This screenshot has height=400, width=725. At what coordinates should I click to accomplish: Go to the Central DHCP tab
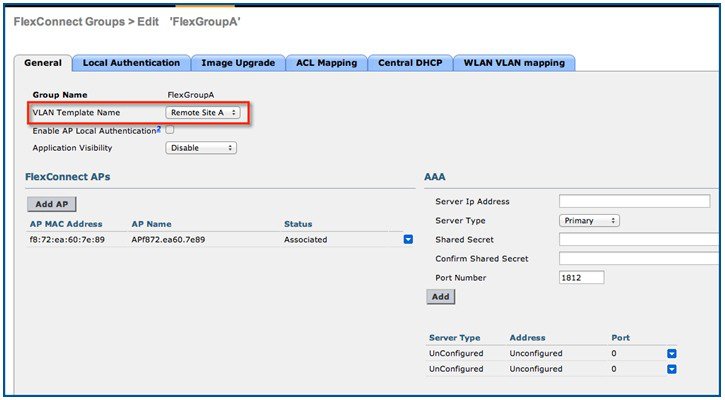click(x=410, y=63)
